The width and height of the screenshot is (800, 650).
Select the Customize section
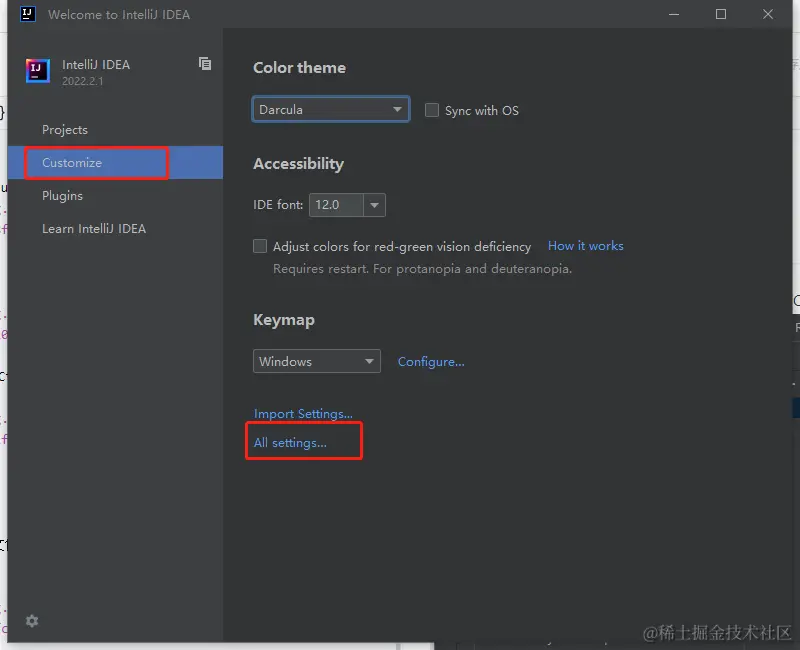[x=115, y=162]
